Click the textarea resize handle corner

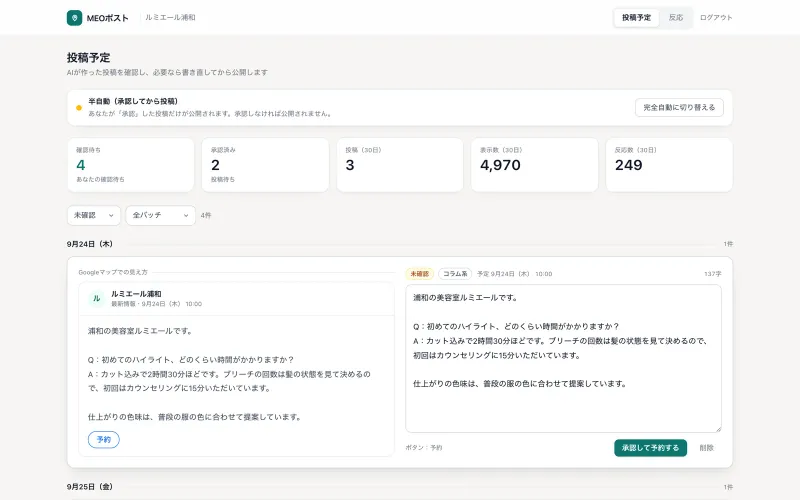tap(718, 429)
